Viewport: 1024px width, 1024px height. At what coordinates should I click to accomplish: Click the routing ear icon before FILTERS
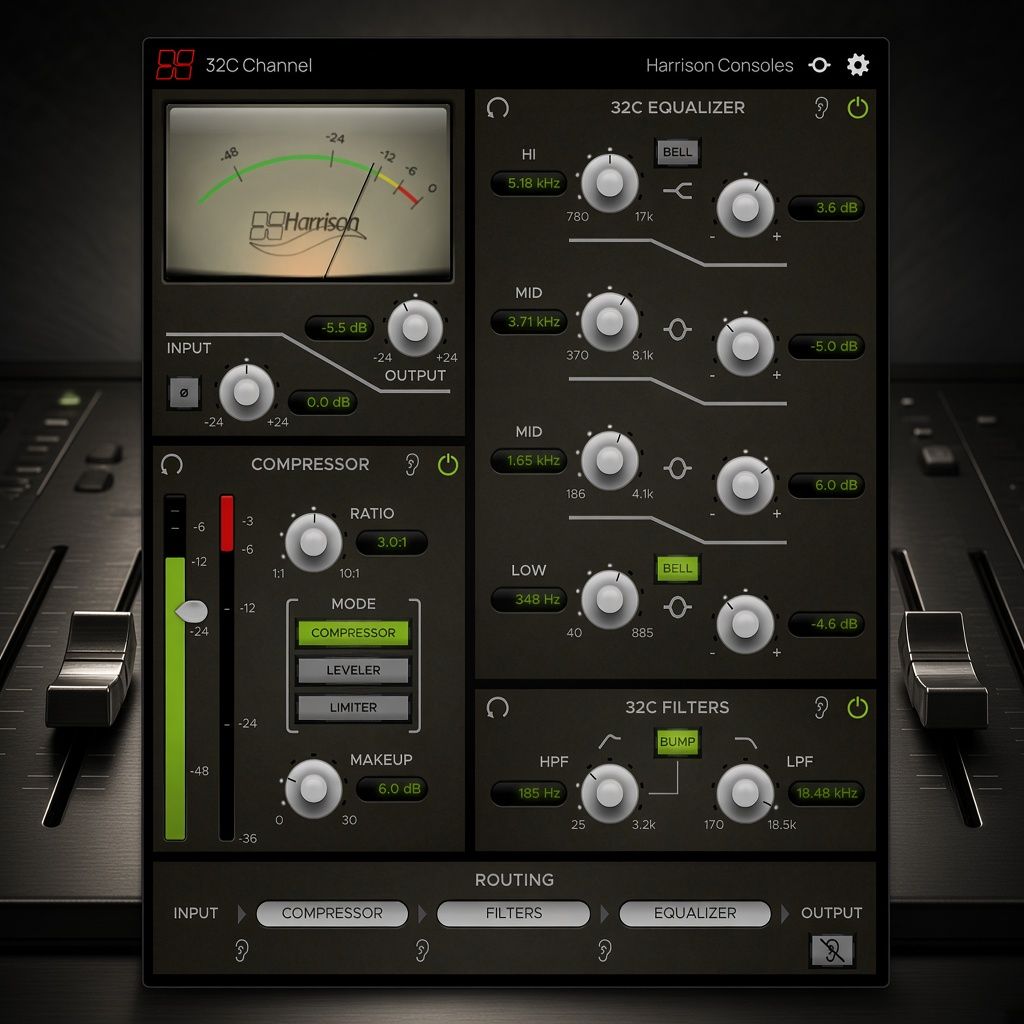tap(423, 950)
